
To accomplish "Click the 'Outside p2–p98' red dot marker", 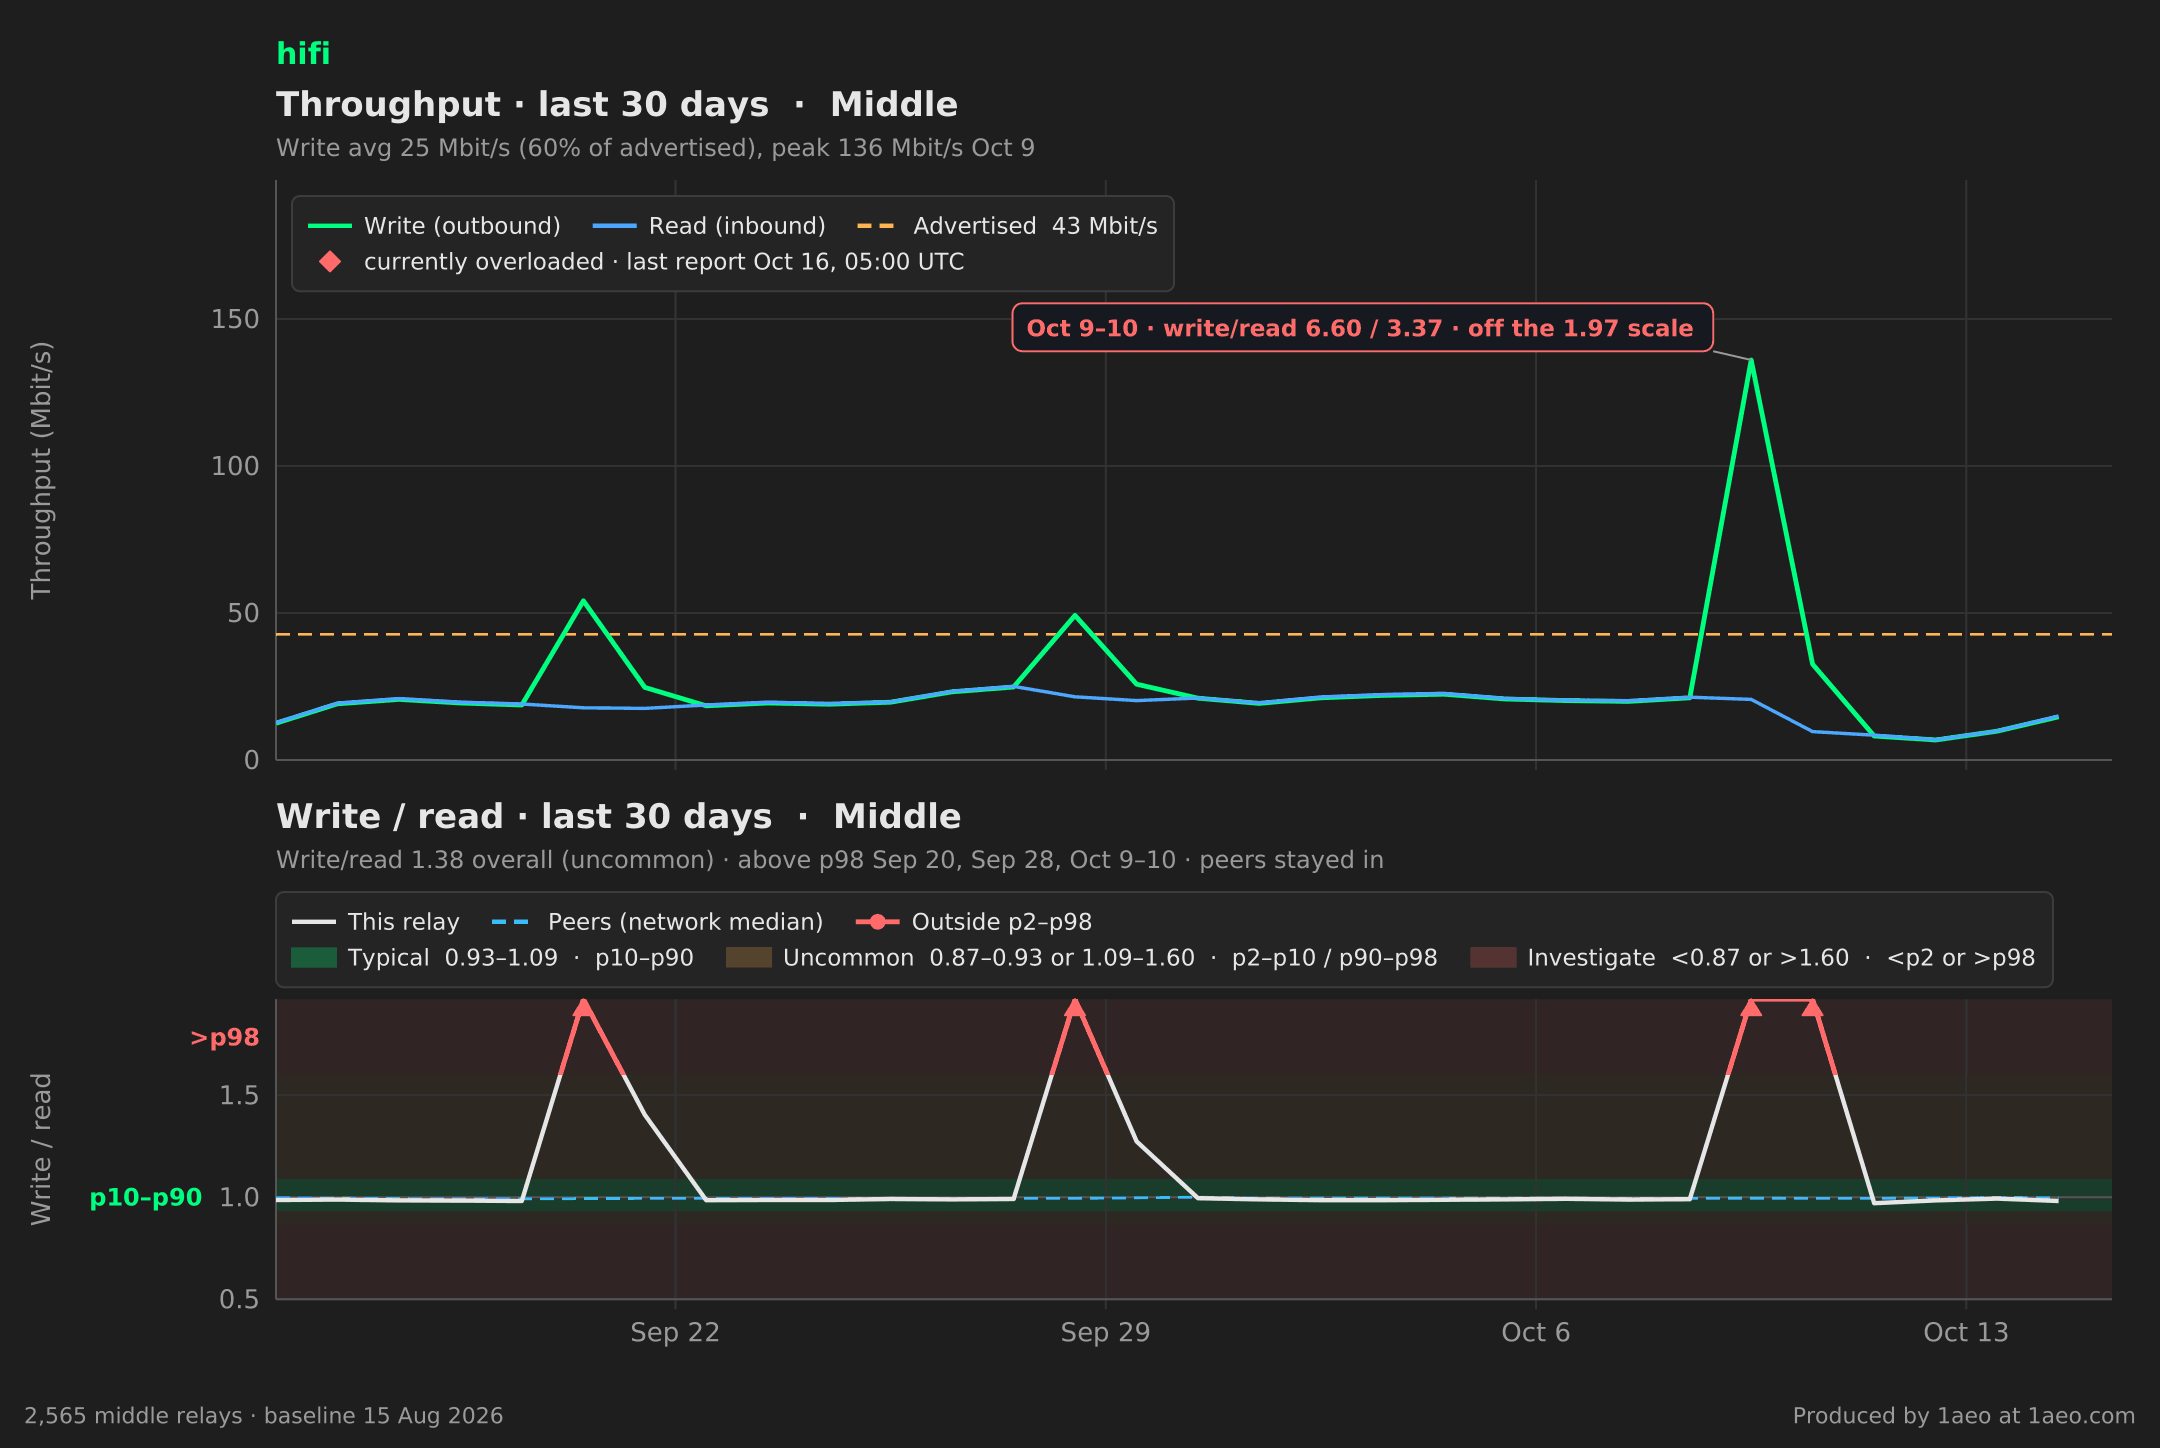I will pos(878,922).
